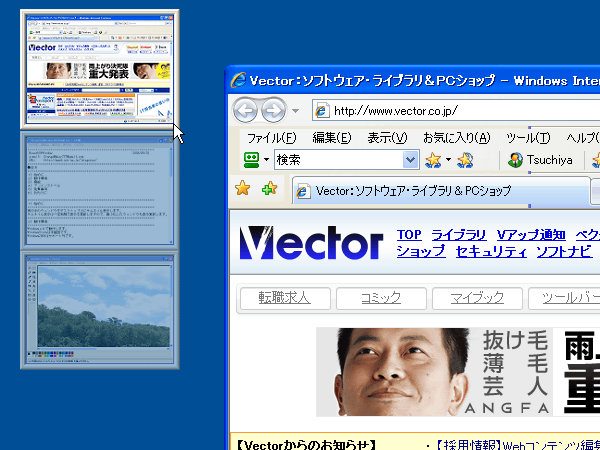Open the 検索 combo box dropdown arrow
This screenshot has height=450, width=600.
(x=410, y=160)
